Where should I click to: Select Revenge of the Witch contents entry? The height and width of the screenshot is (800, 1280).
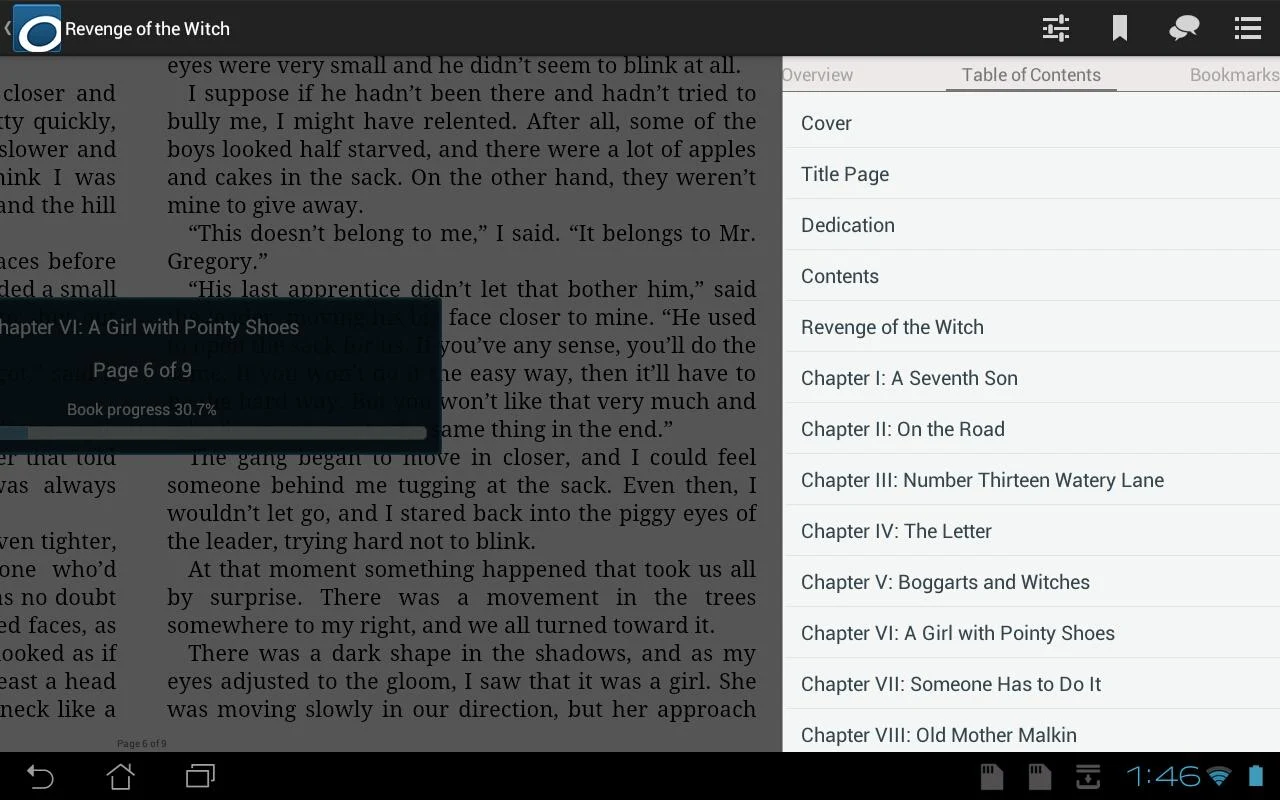tap(1031, 327)
